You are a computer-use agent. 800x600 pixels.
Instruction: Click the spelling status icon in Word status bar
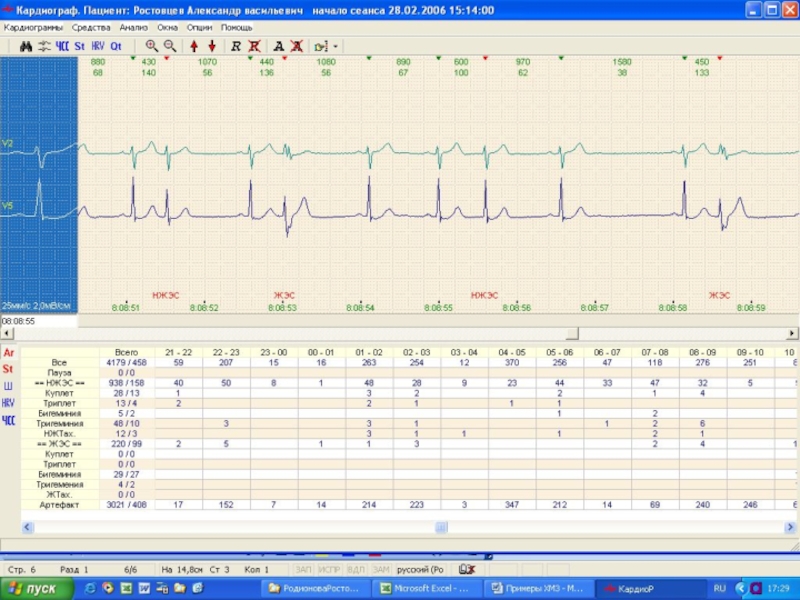tap(466, 569)
